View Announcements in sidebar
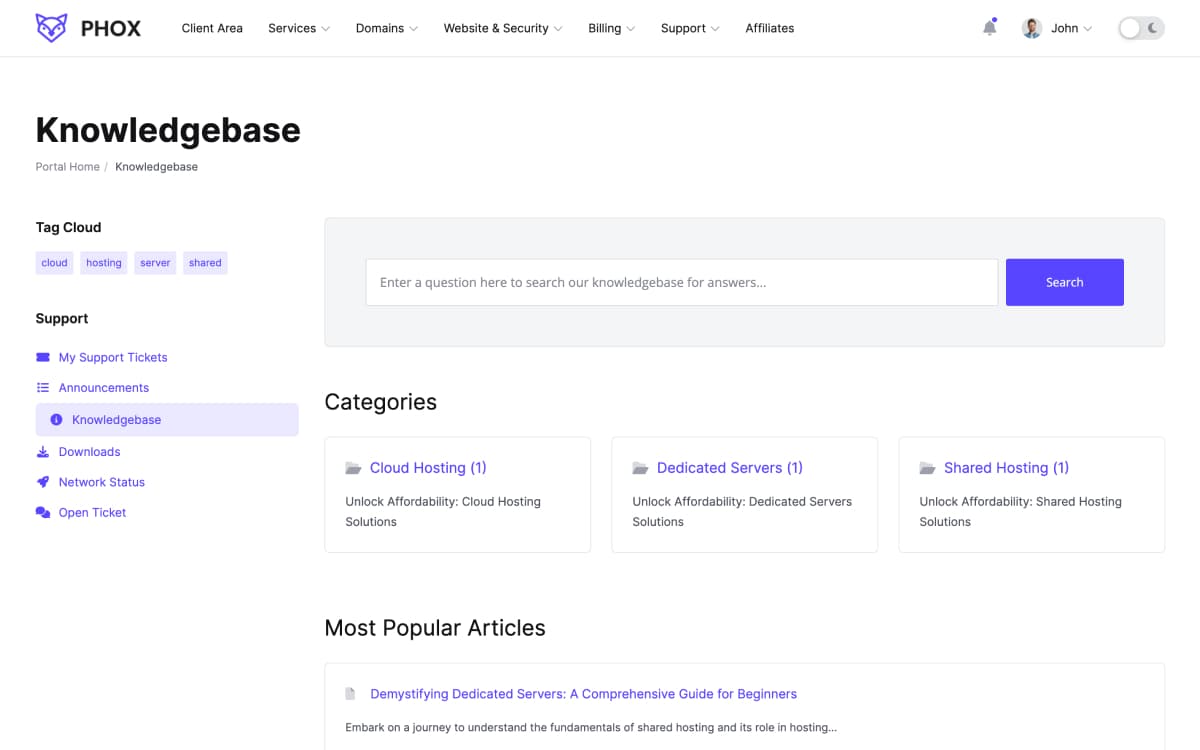This screenshot has width=1200, height=750. (104, 387)
